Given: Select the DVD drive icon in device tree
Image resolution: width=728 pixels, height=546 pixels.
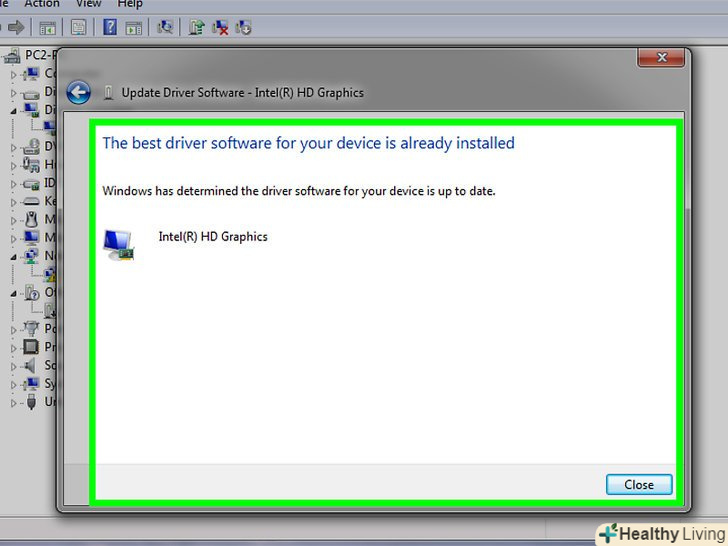Looking at the screenshot, I should [31, 147].
